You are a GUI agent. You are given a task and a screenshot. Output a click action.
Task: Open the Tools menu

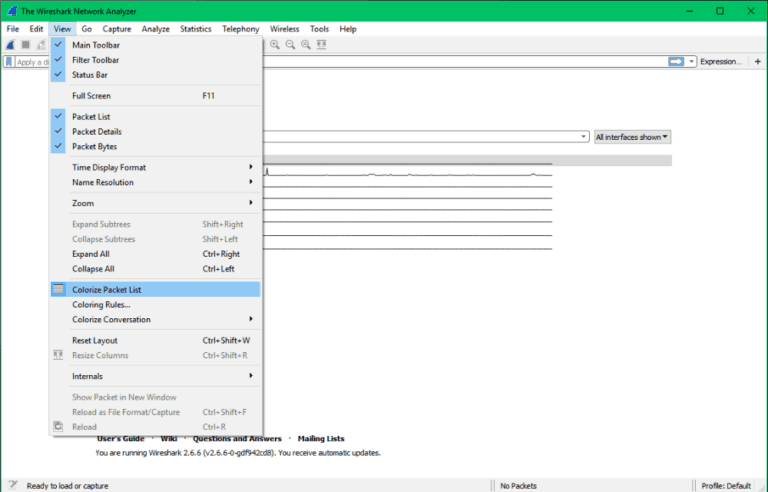[x=319, y=29]
